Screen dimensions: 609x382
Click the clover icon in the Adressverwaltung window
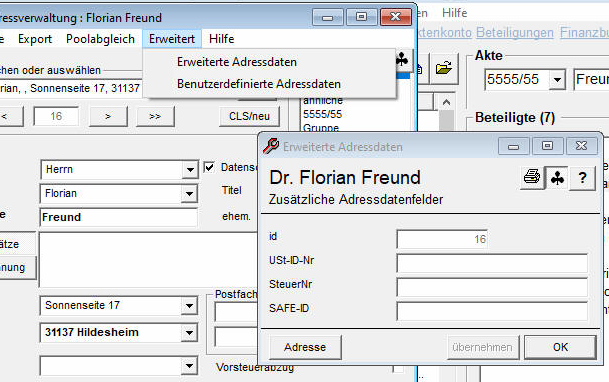(402, 60)
